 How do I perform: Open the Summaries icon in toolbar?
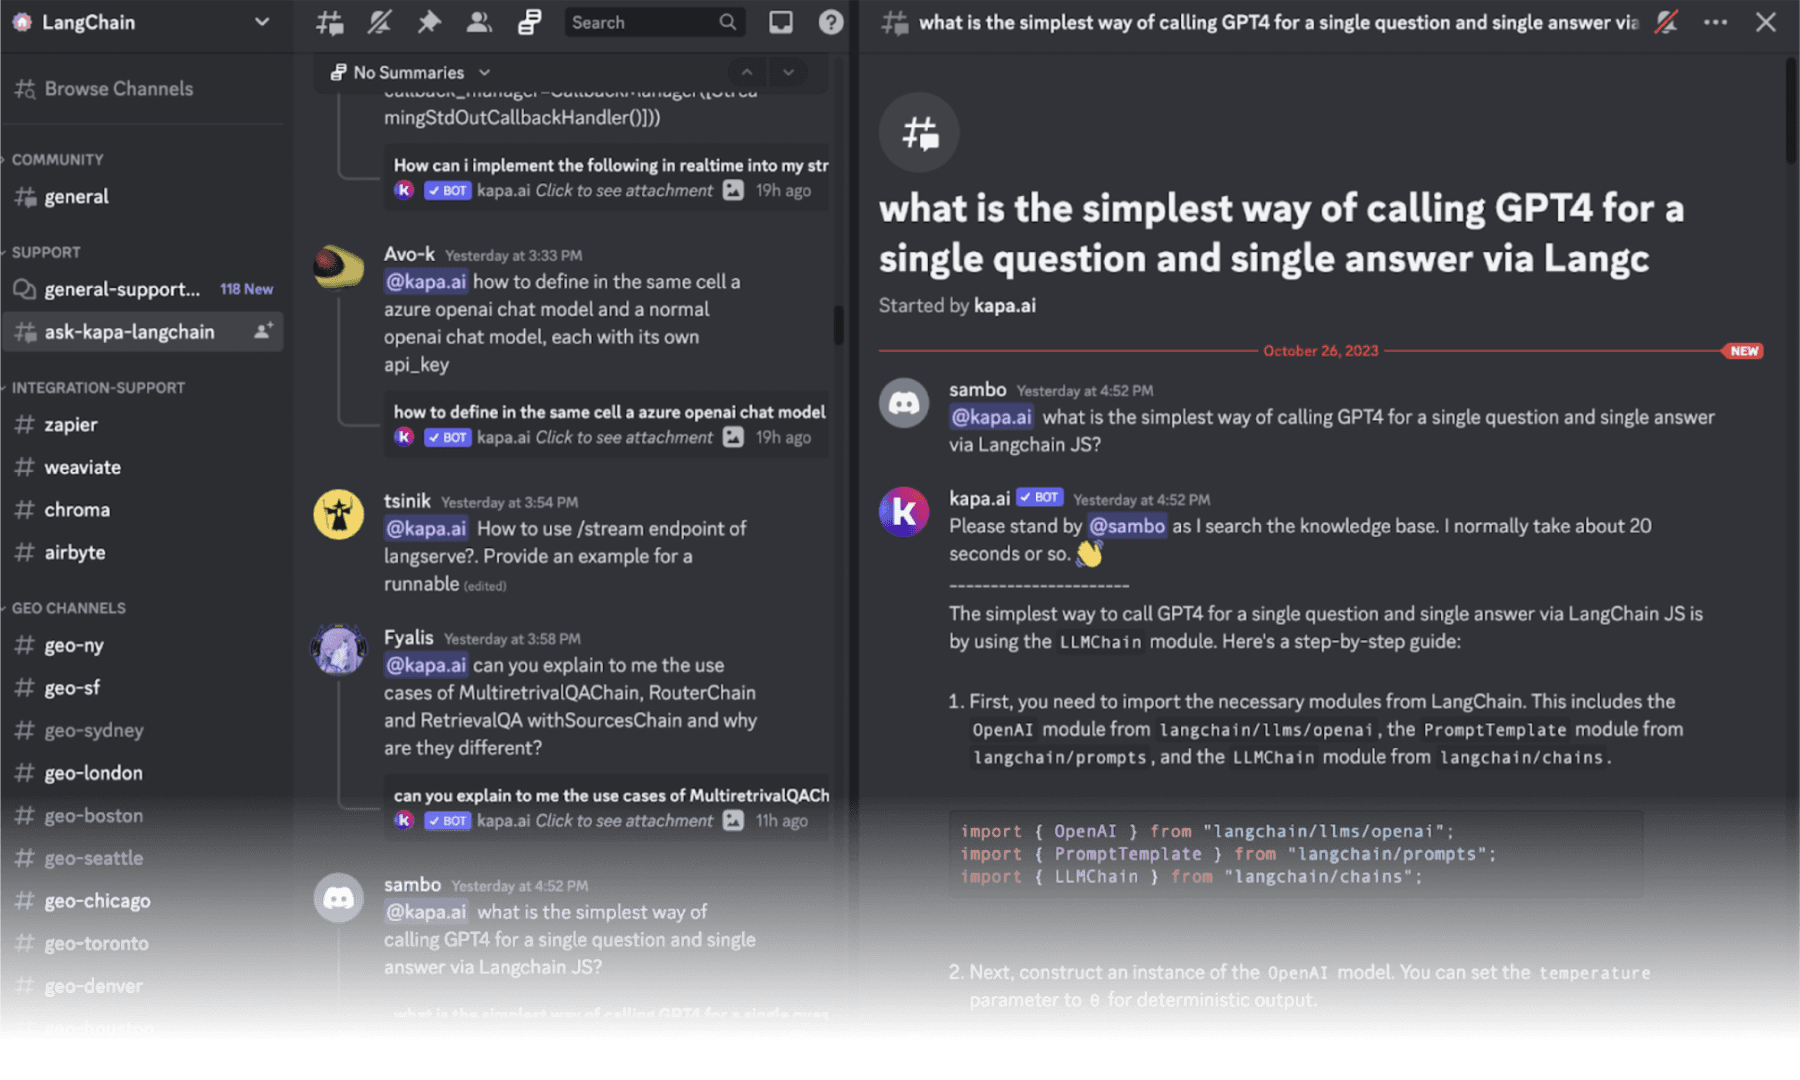pyautogui.click(x=529, y=22)
